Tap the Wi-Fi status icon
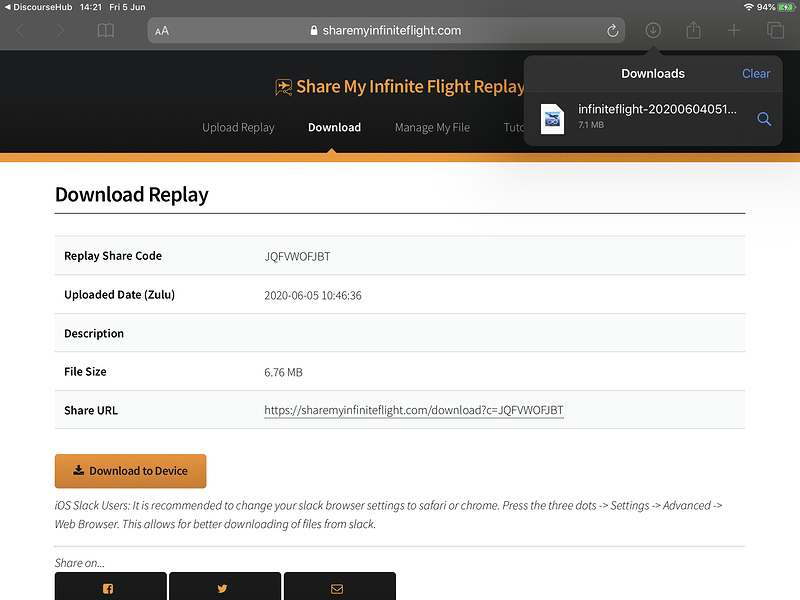Viewport: 800px width, 600px height. tap(748, 7)
